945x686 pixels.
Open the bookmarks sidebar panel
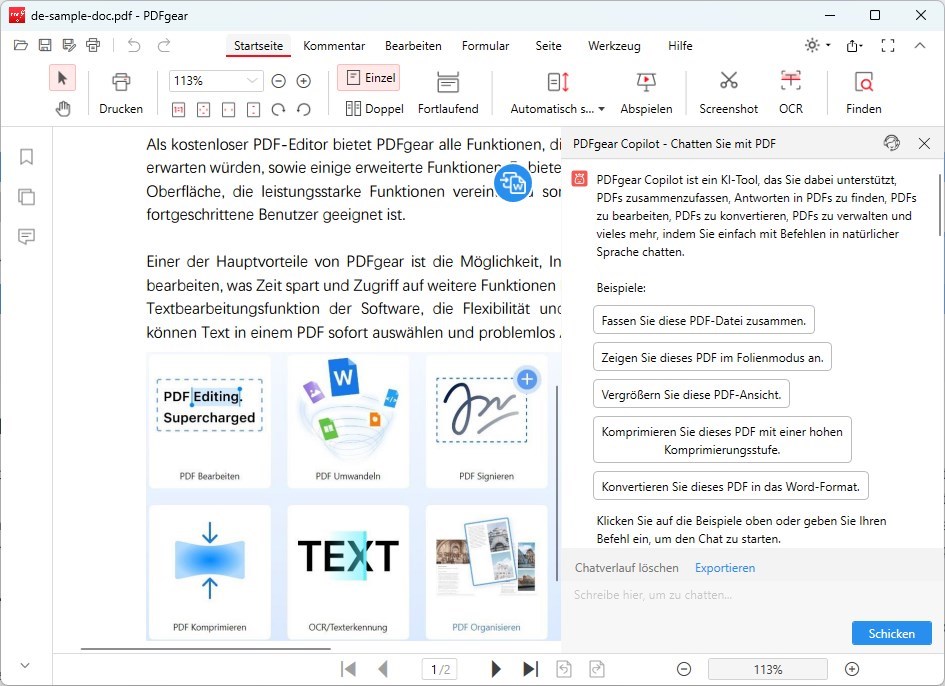[x=26, y=157]
